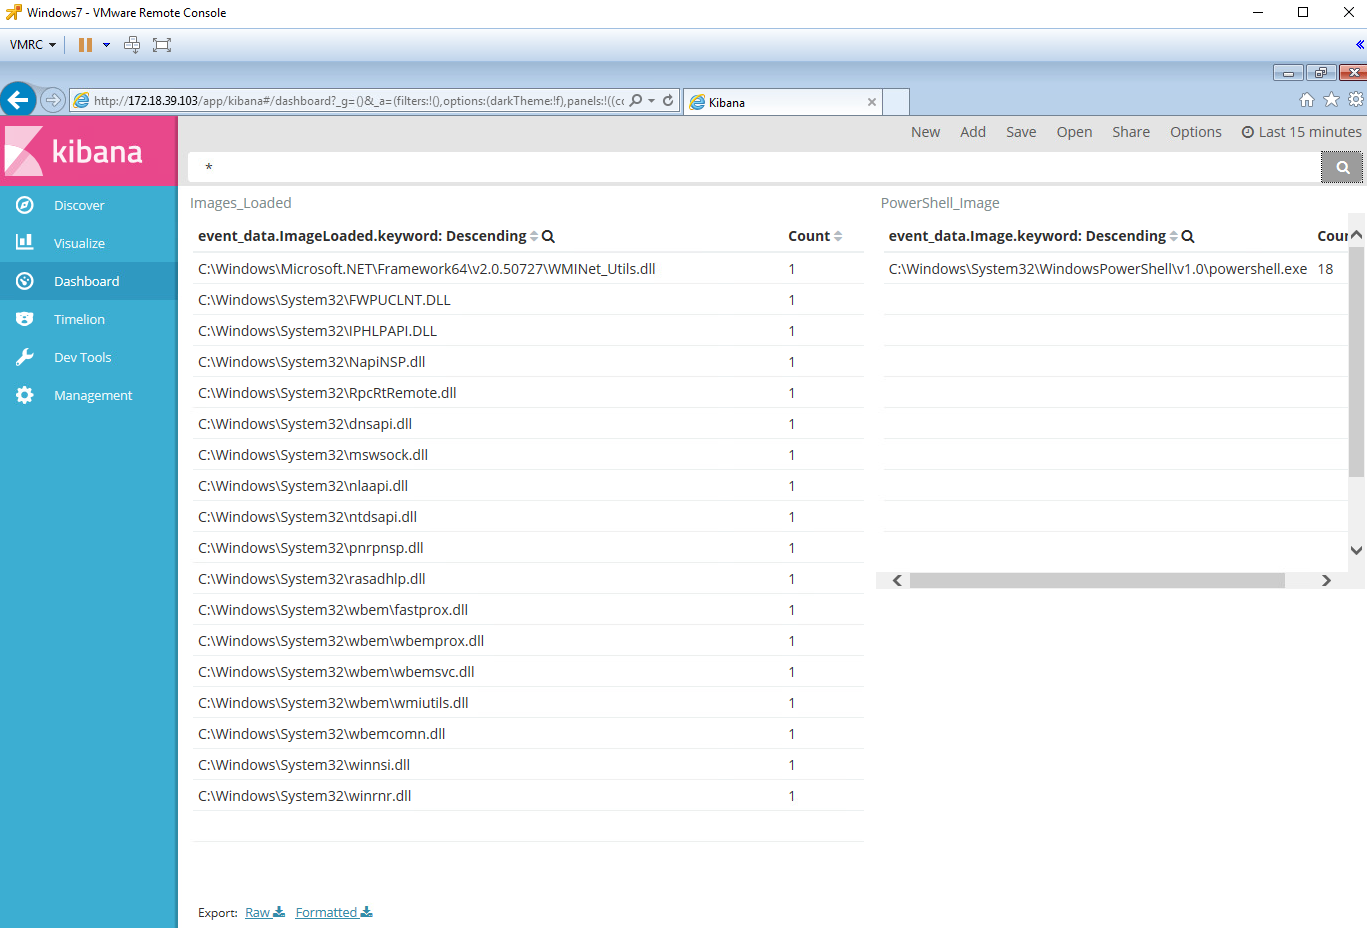1367x928 pixels.
Task: Close the Kibana browser tab
Action: coord(872,102)
